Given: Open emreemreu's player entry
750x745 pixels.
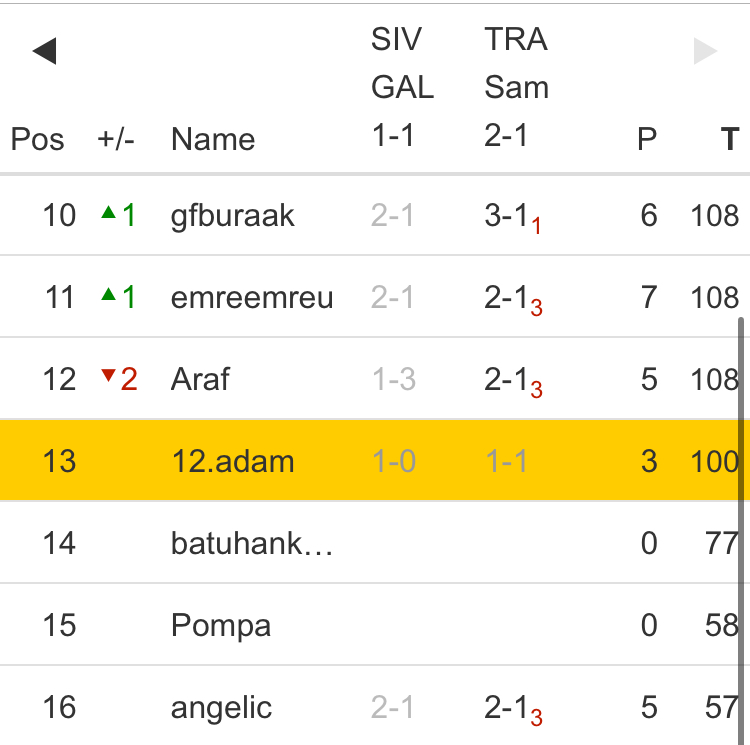Looking at the screenshot, I should (252, 297).
